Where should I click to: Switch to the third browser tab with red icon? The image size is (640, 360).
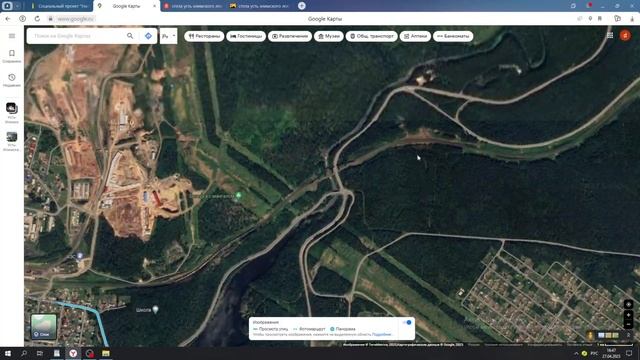(x=193, y=6)
